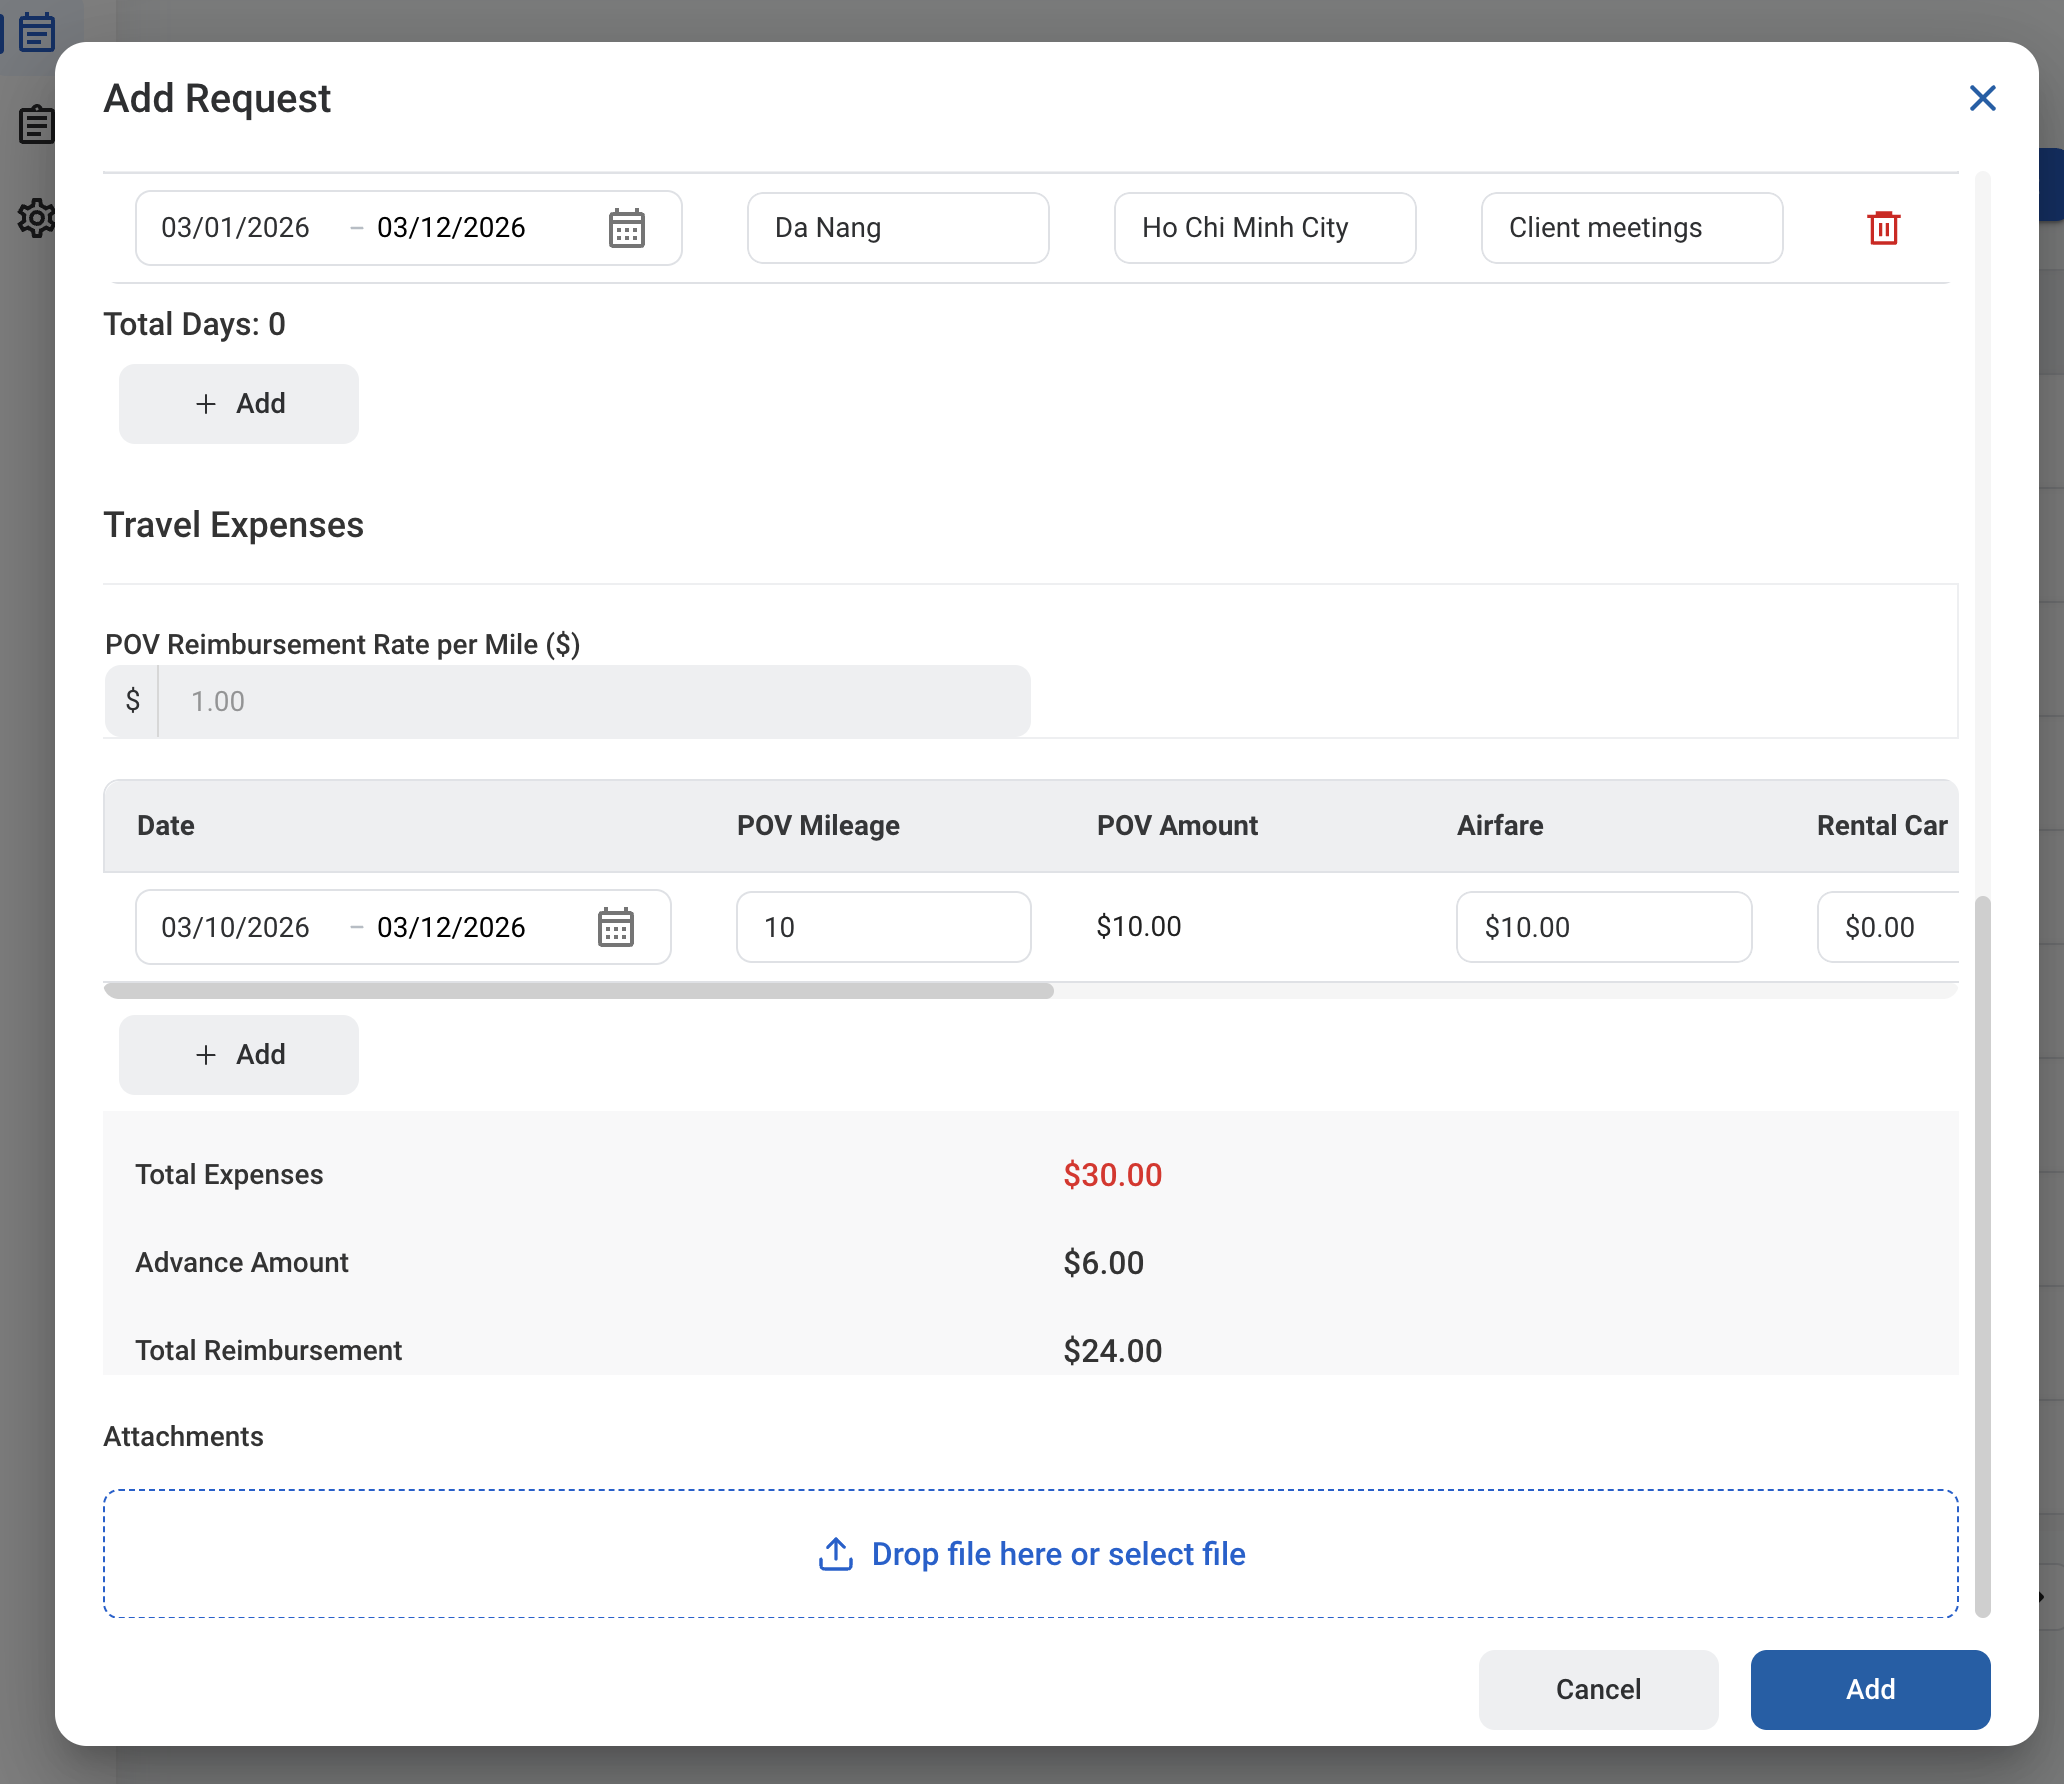Open the clipboard icon in sidebar
Image resolution: width=2064 pixels, height=1784 pixels.
tap(37, 125)
